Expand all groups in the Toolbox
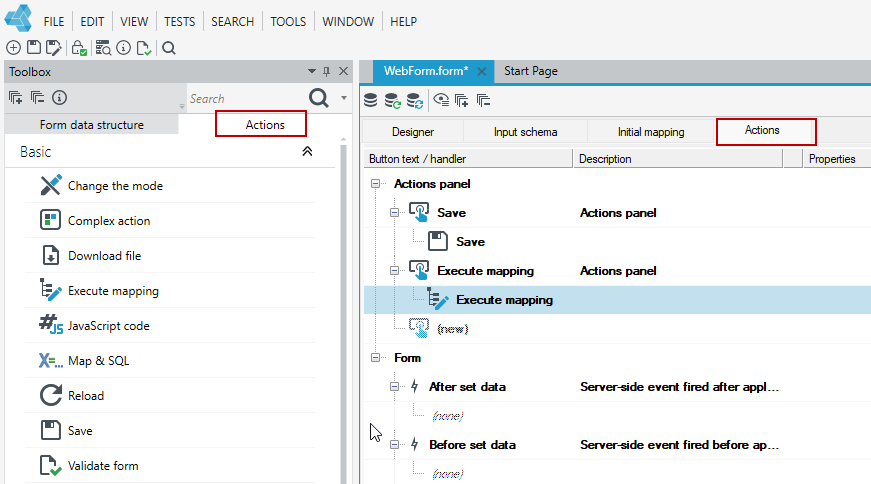The width and height of the screenshot is (871, 484). pos(16,98)
